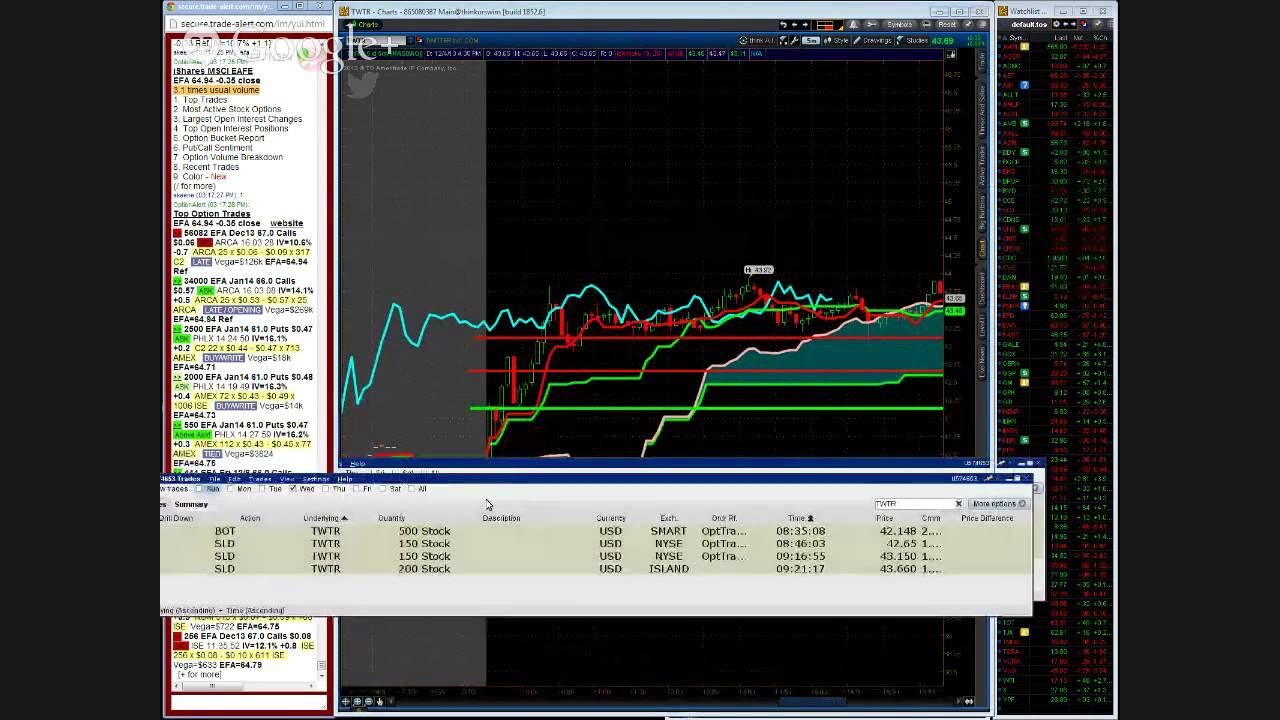
Task: Click the horizontal chart scrollbar at bottom
Action: [x=812, y=701]
